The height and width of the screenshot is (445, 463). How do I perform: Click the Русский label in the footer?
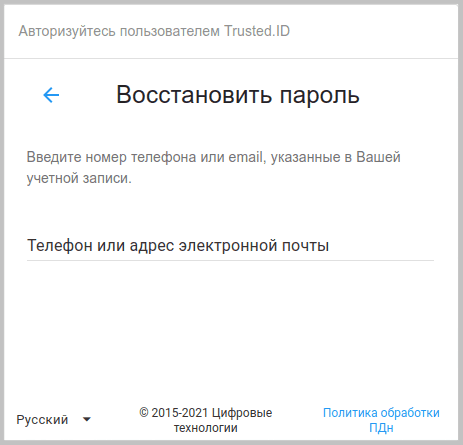pyautogui.click(x=42, y=420)
